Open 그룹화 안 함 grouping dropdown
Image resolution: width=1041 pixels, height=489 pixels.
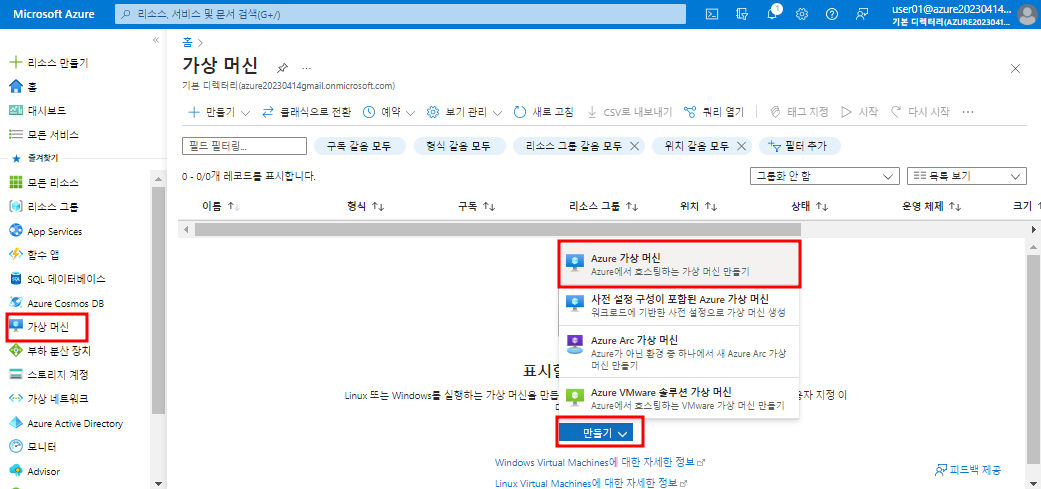824,176
